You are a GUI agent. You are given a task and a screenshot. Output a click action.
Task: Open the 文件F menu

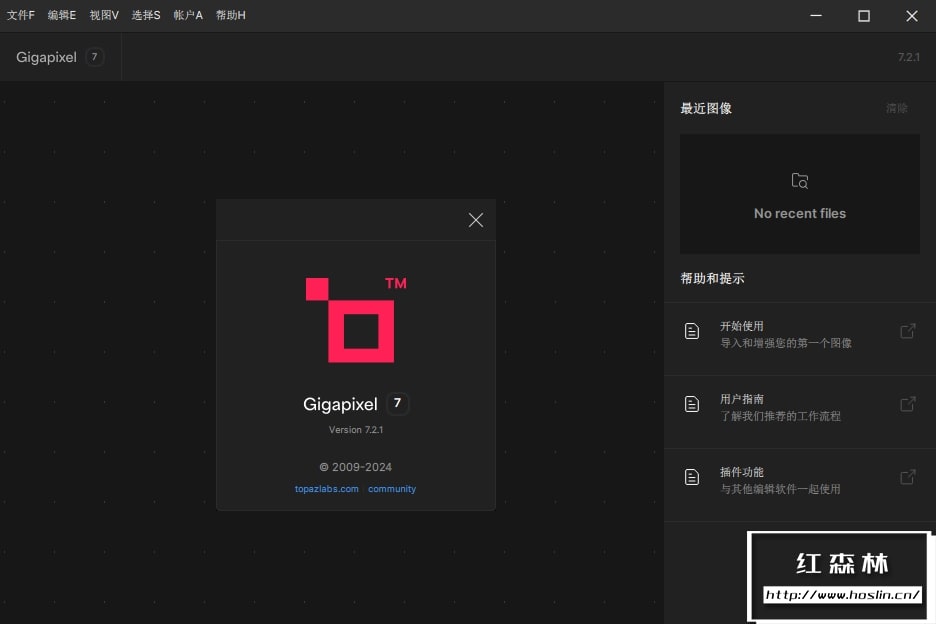pos(21,16)
